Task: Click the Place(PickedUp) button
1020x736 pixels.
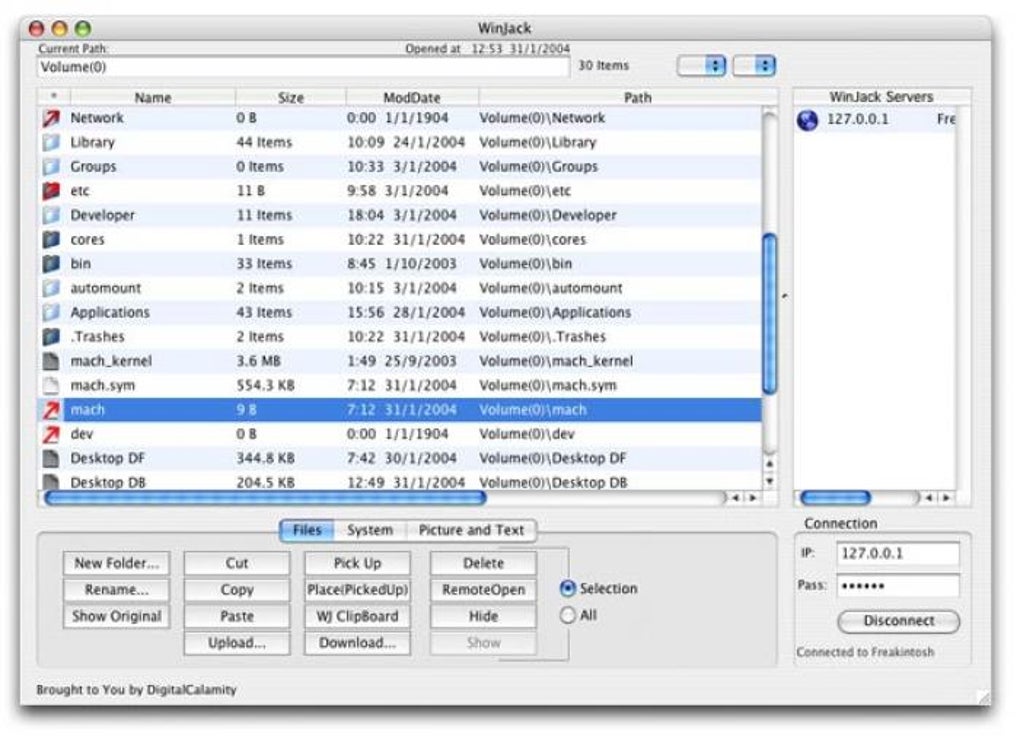Action: click(x=357, y=590)
